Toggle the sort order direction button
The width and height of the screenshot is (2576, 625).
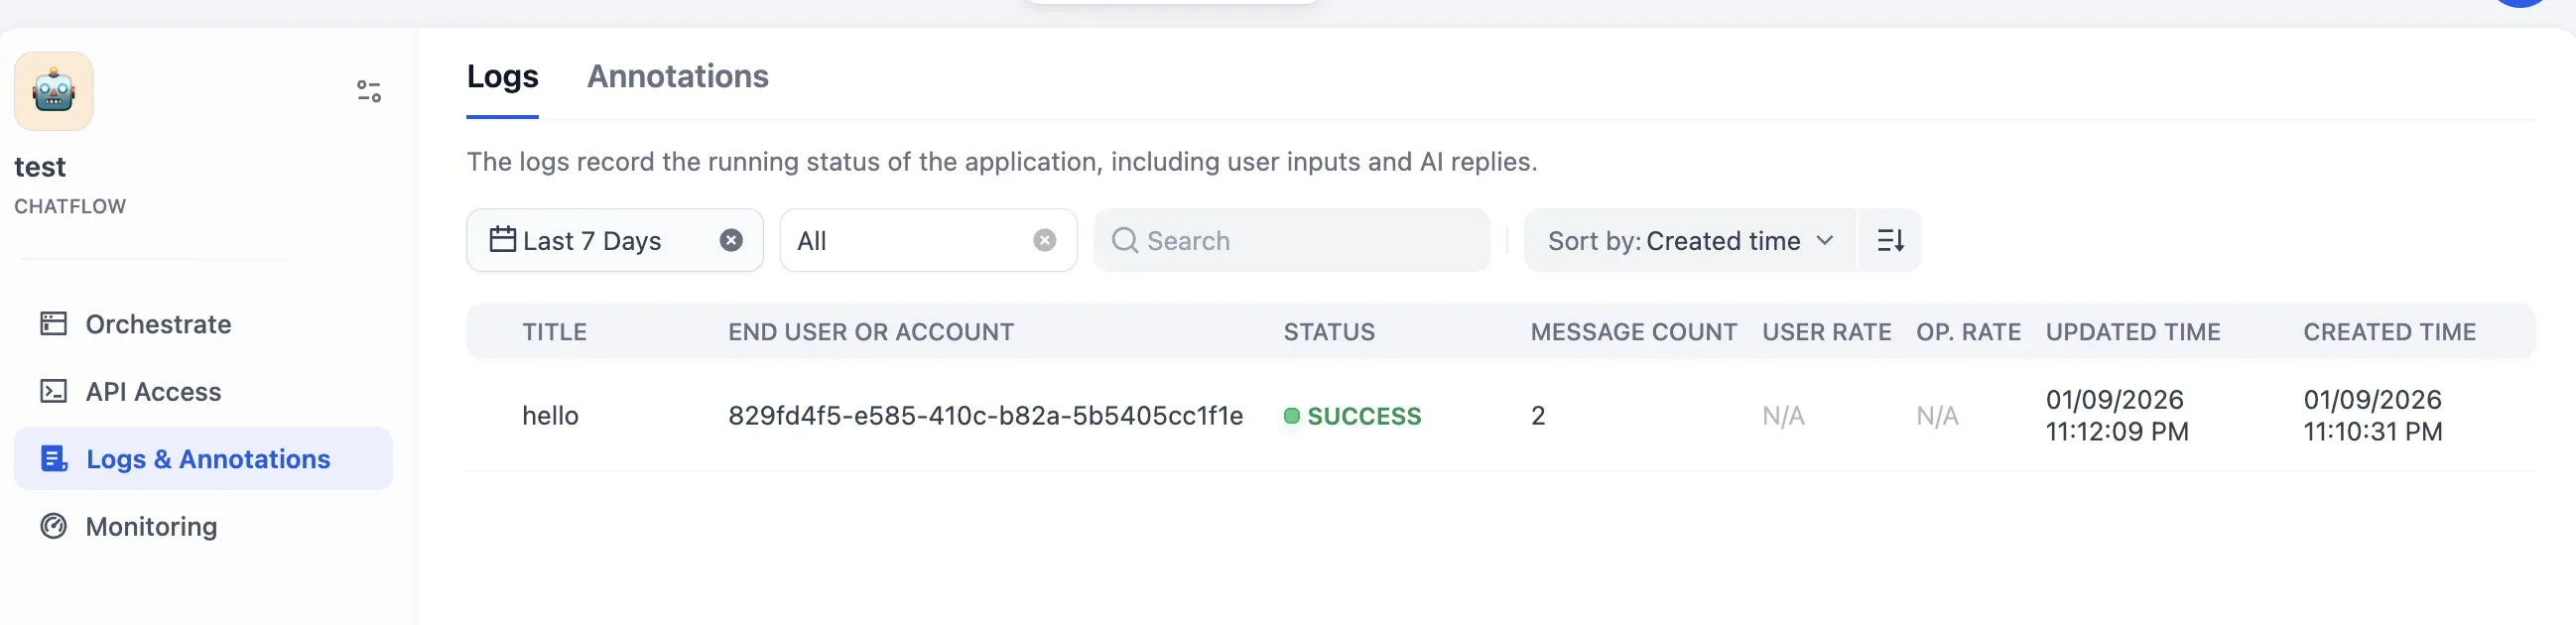1889,240
